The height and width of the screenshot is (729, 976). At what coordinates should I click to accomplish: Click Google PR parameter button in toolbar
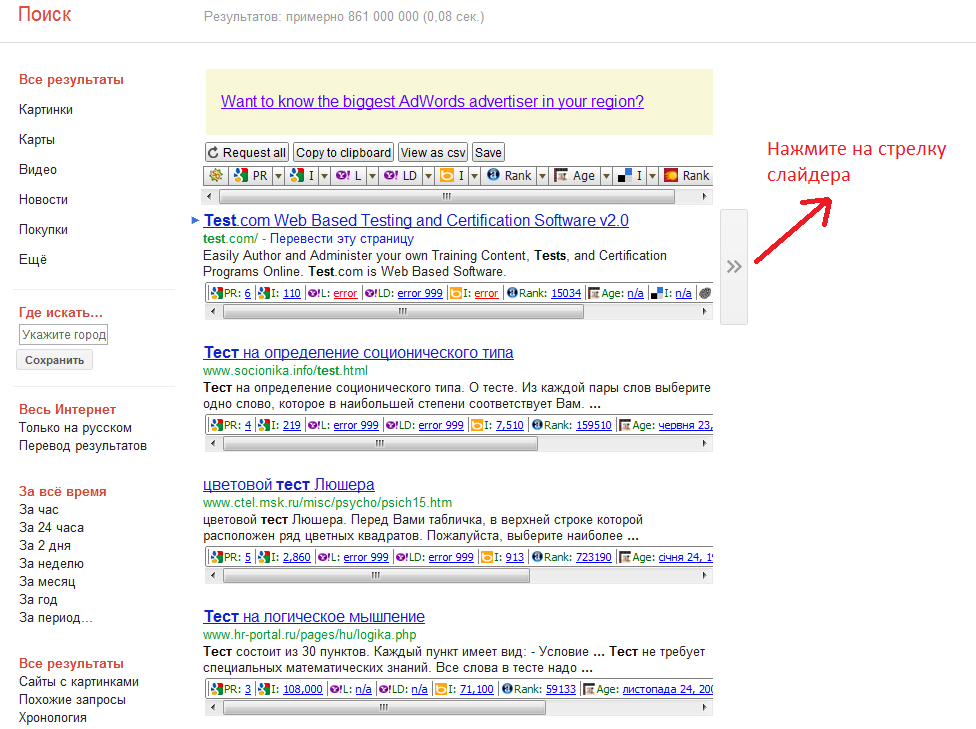[x=251, y=176]
